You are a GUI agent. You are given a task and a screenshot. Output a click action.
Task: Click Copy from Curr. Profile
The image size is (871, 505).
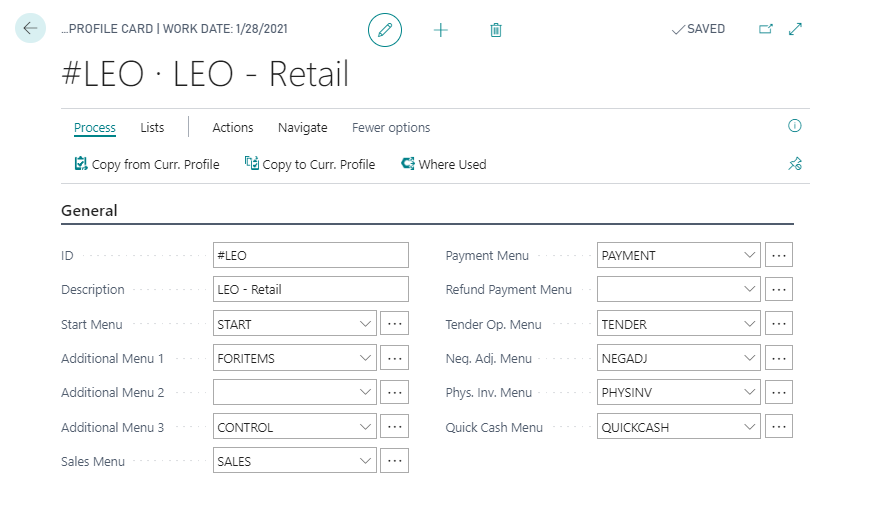tap(147, 164)
